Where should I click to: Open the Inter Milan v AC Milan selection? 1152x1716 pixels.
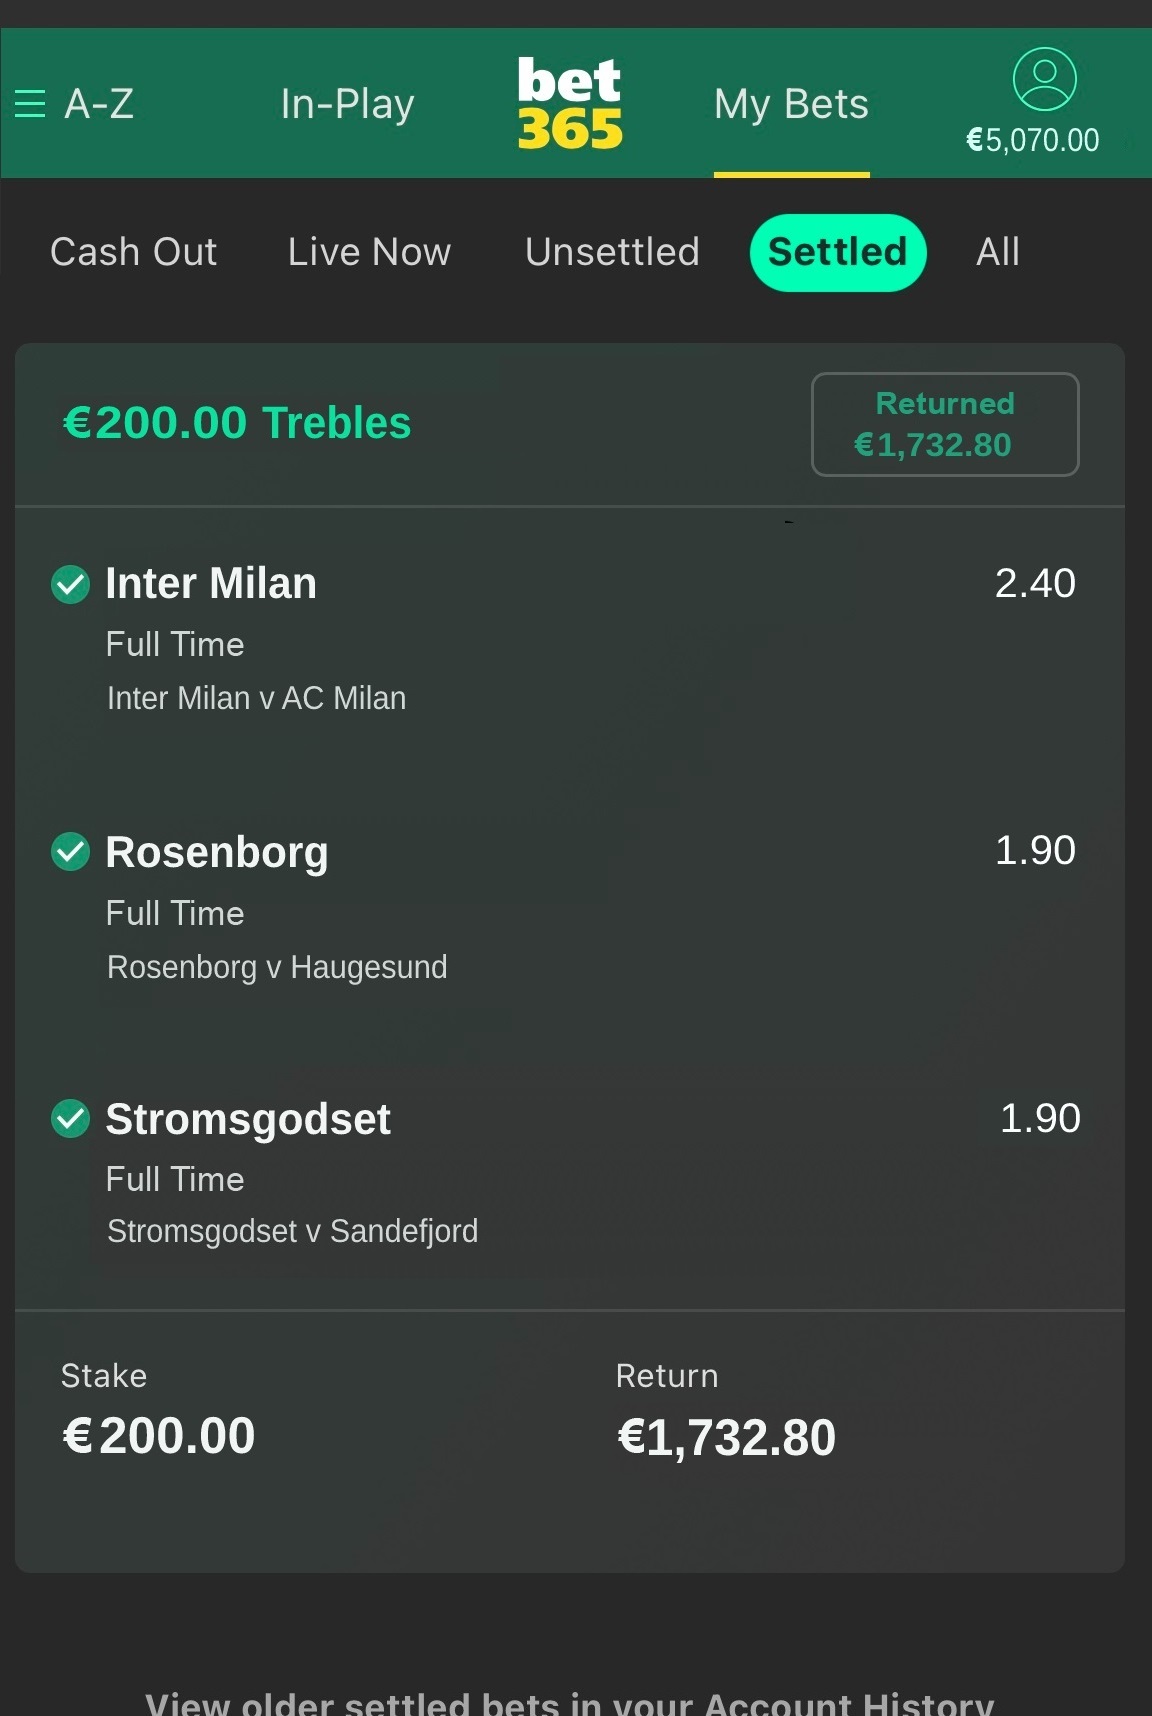click(x=256, y=698)
